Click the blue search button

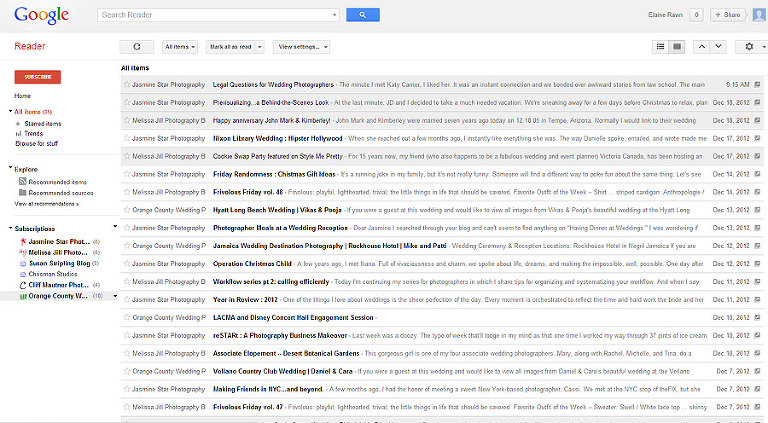[362, 15]
